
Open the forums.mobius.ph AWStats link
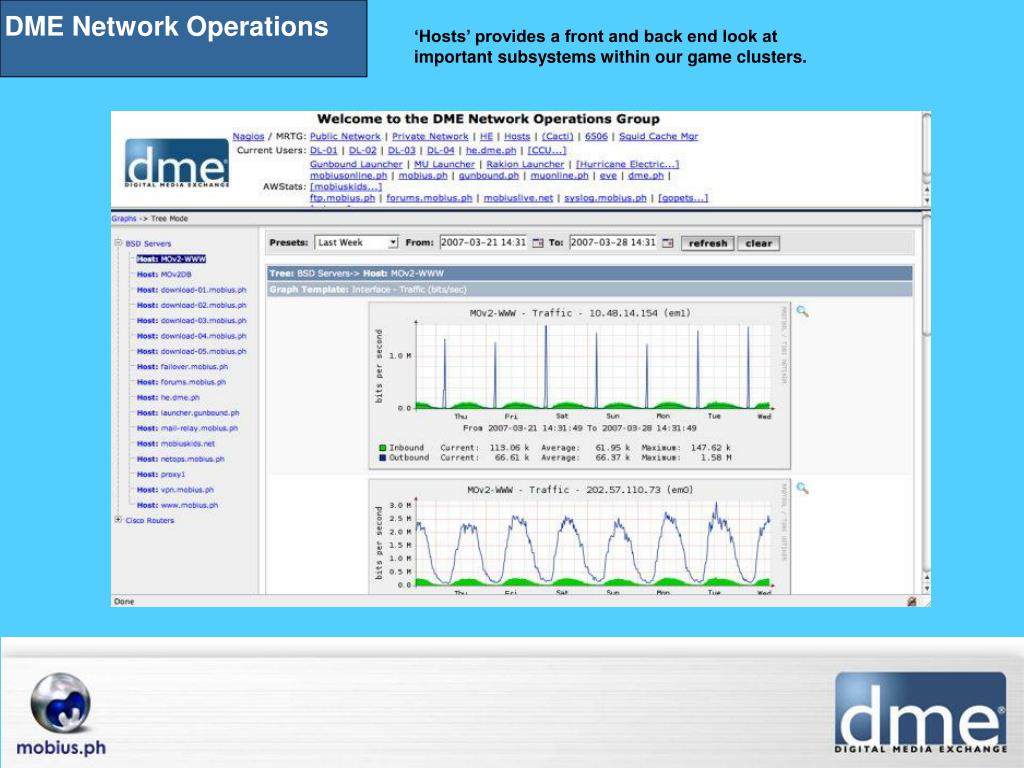coord(429,198)
